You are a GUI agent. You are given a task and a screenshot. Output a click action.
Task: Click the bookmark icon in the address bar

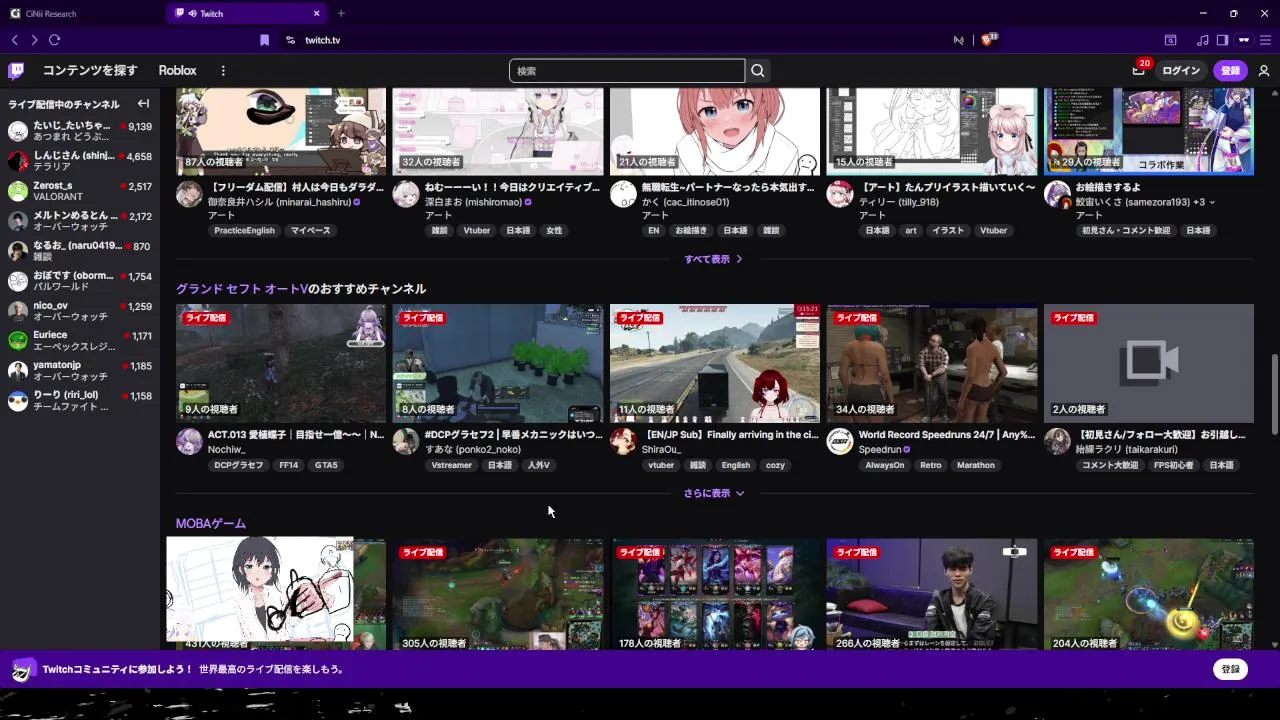(x=264, y=40)
